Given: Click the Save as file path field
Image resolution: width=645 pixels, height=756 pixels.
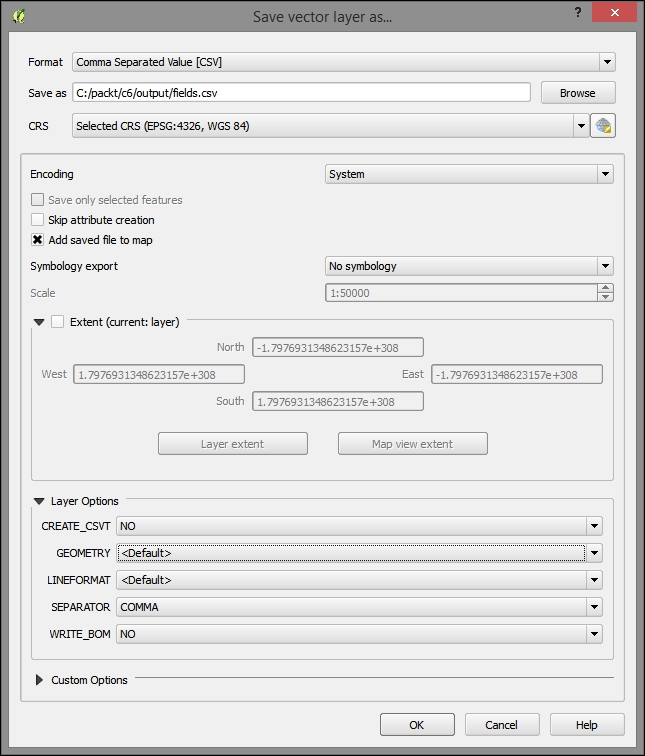Looking at the screenshot, I should [301, 93].
